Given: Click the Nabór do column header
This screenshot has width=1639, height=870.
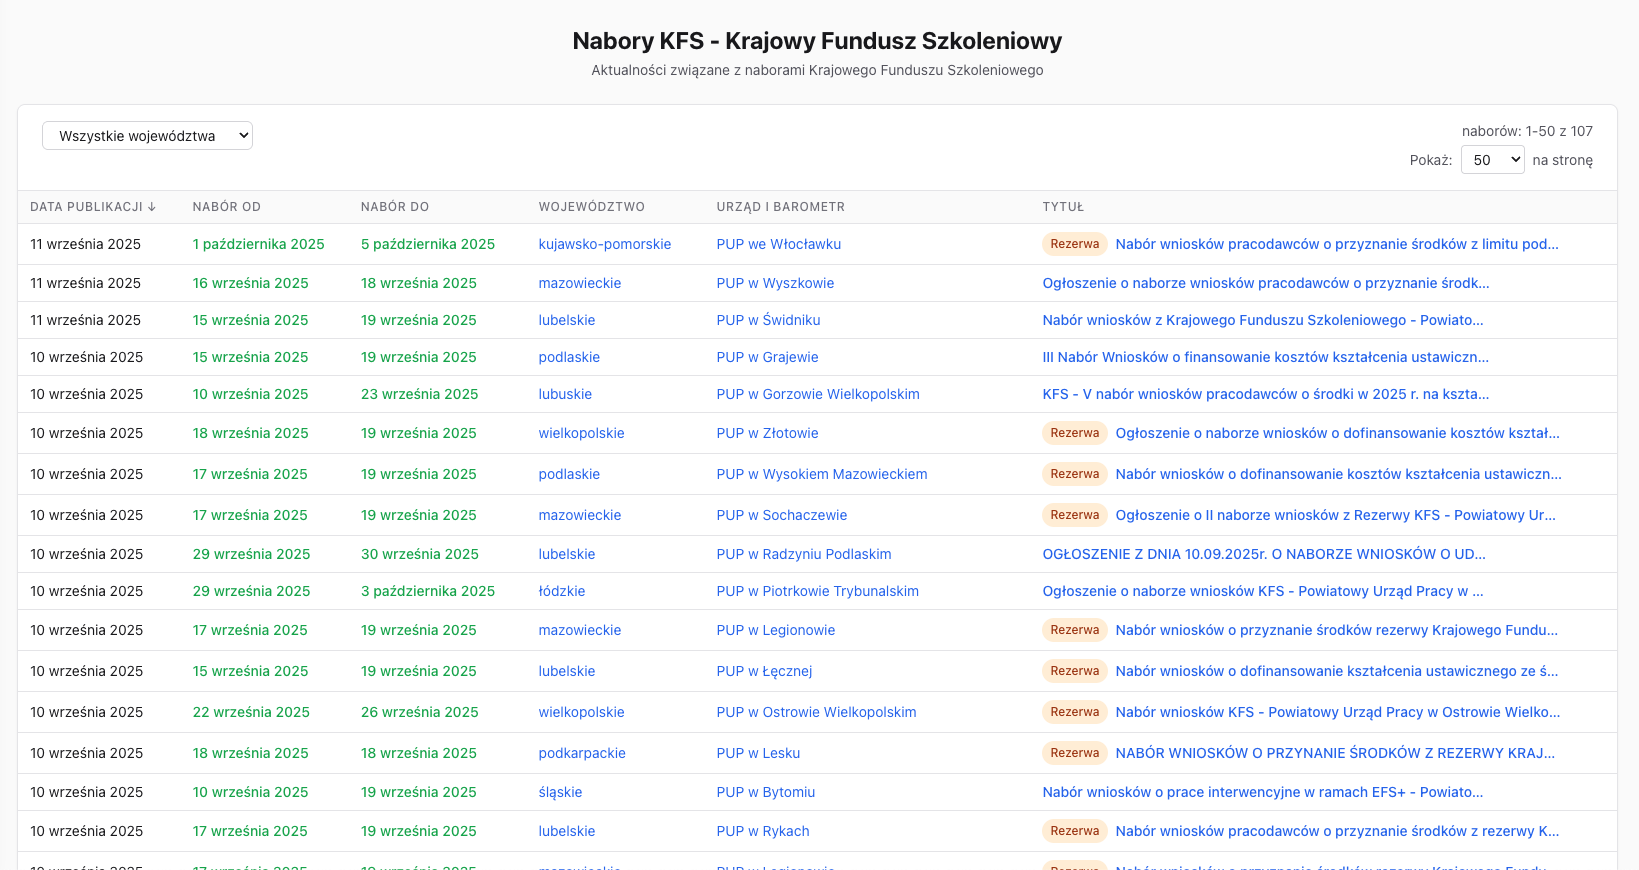Looking at the screenshot, I should [x=395, y=207].
